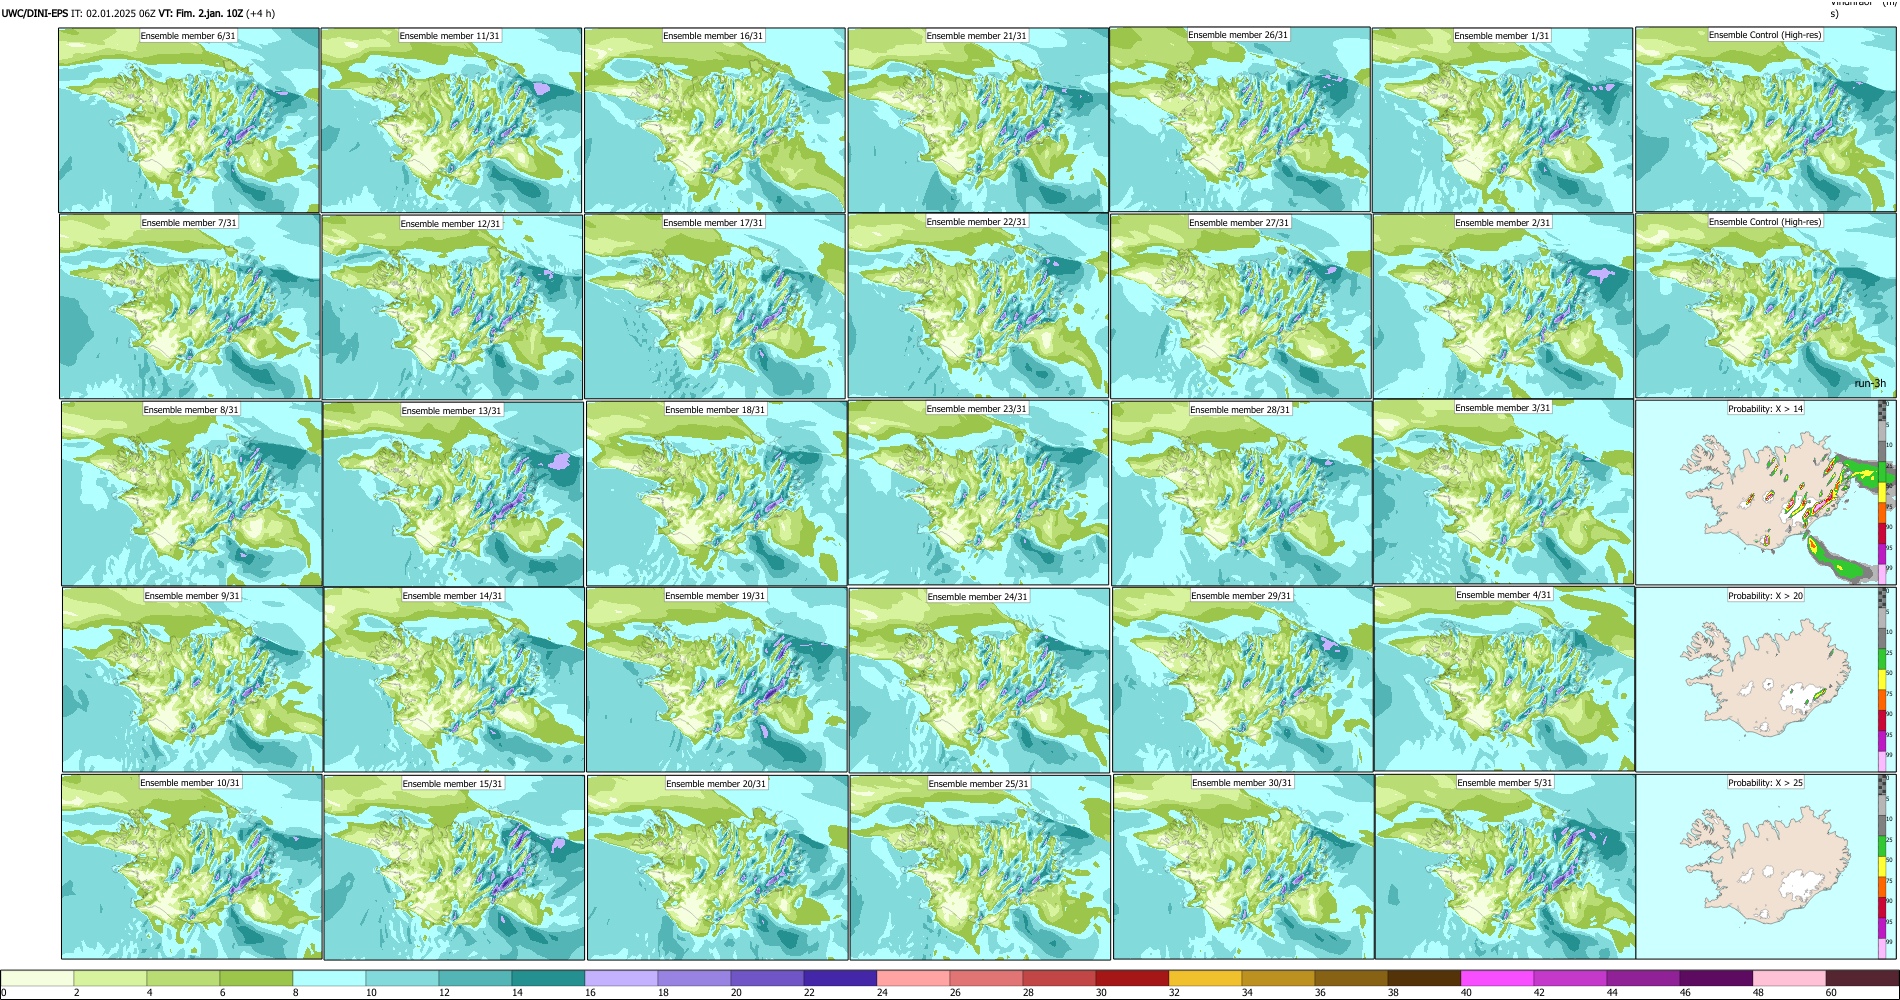The width and height of the screenshot is (1900, 1000).
Task: Click the 'run-3h' label on control map
Action: (x=1870, y=384)
